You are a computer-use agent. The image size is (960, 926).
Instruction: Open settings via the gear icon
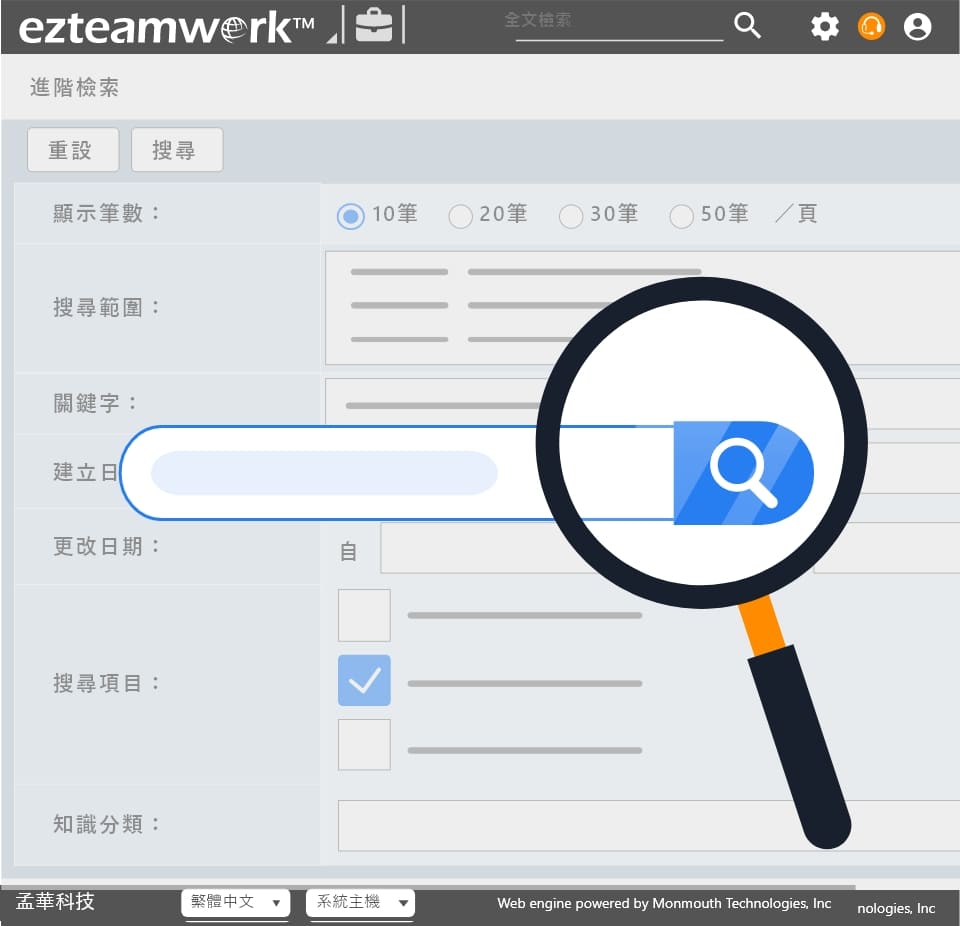825,26
